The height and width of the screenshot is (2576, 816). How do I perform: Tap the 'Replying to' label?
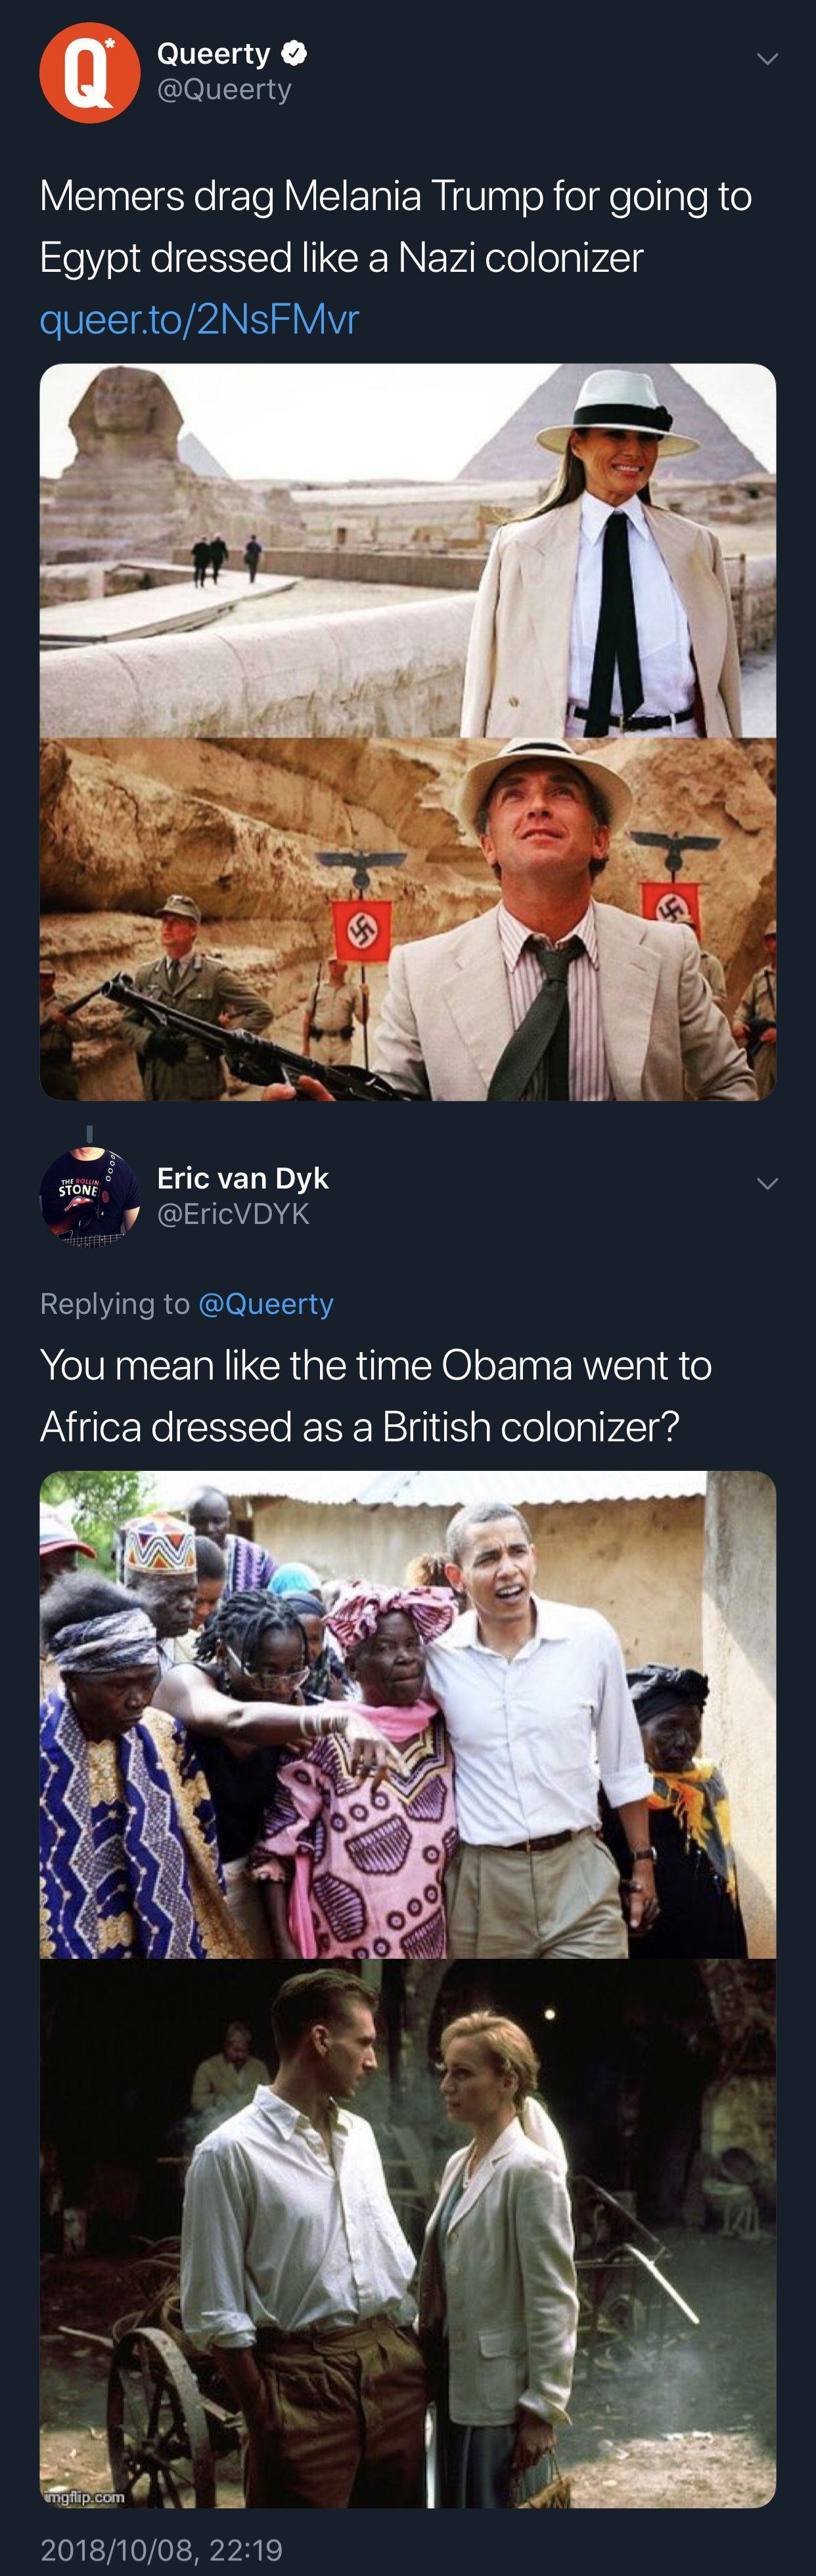115,1304
